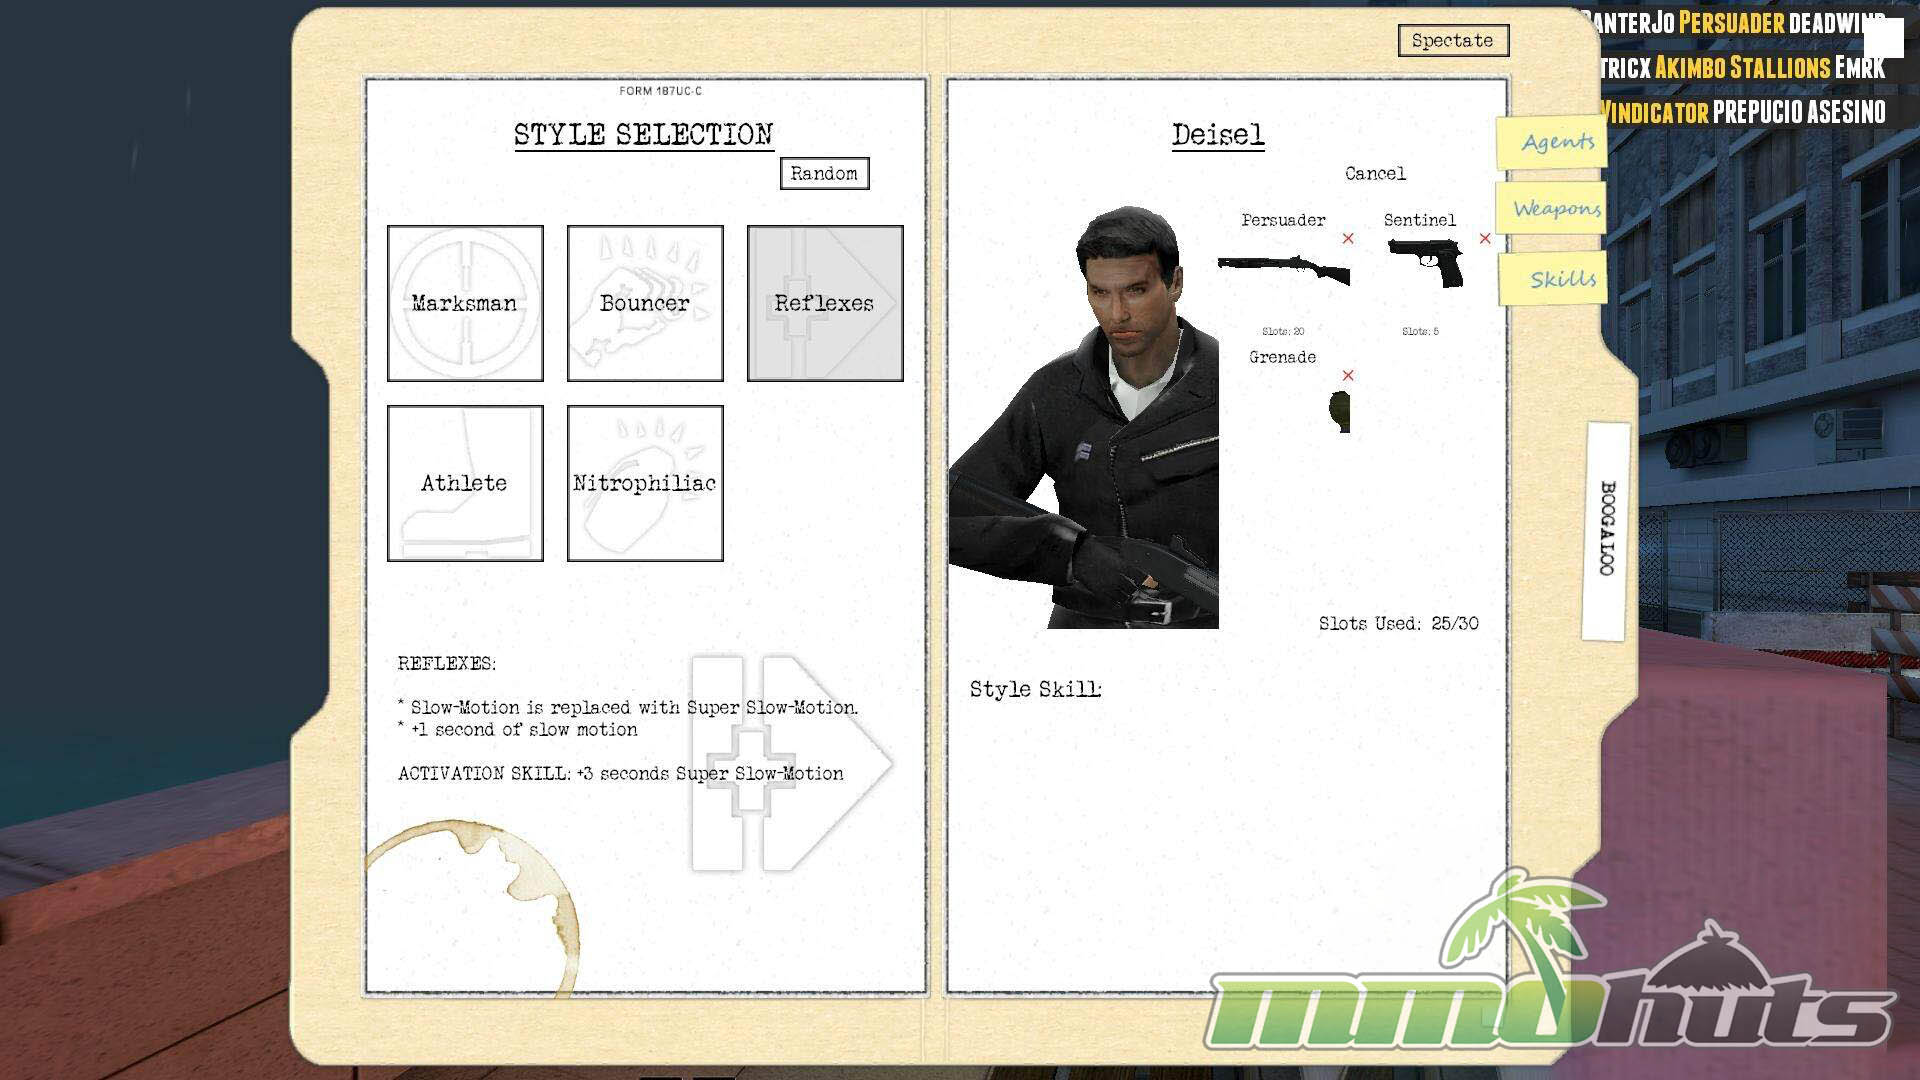The height and width of the screenshot is (1080, 1920).
Task: Click the large Reflexes emblem in description
Action: (x=790, y=765)
